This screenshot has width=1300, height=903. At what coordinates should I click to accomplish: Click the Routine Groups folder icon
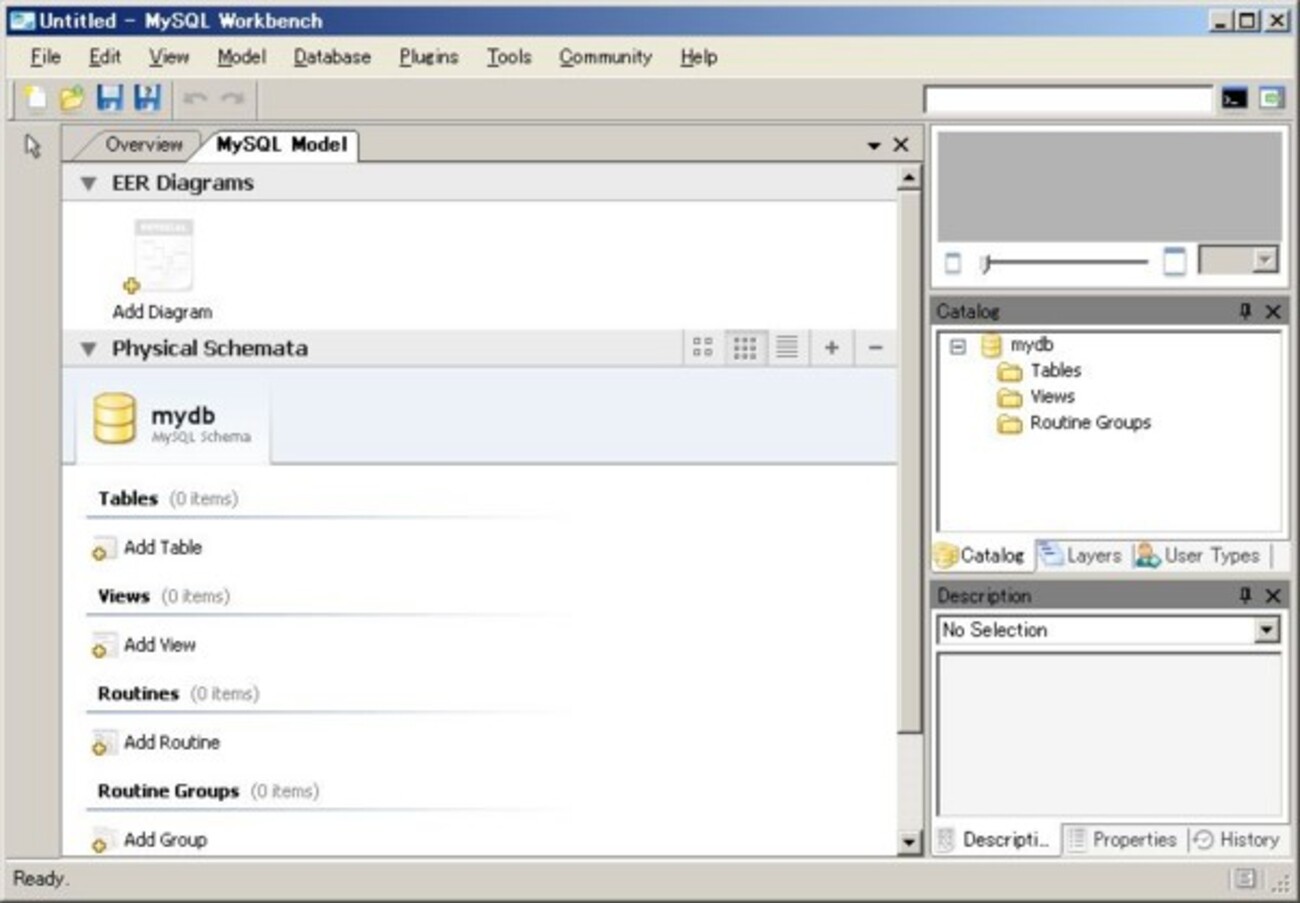tap(1010, 423)
